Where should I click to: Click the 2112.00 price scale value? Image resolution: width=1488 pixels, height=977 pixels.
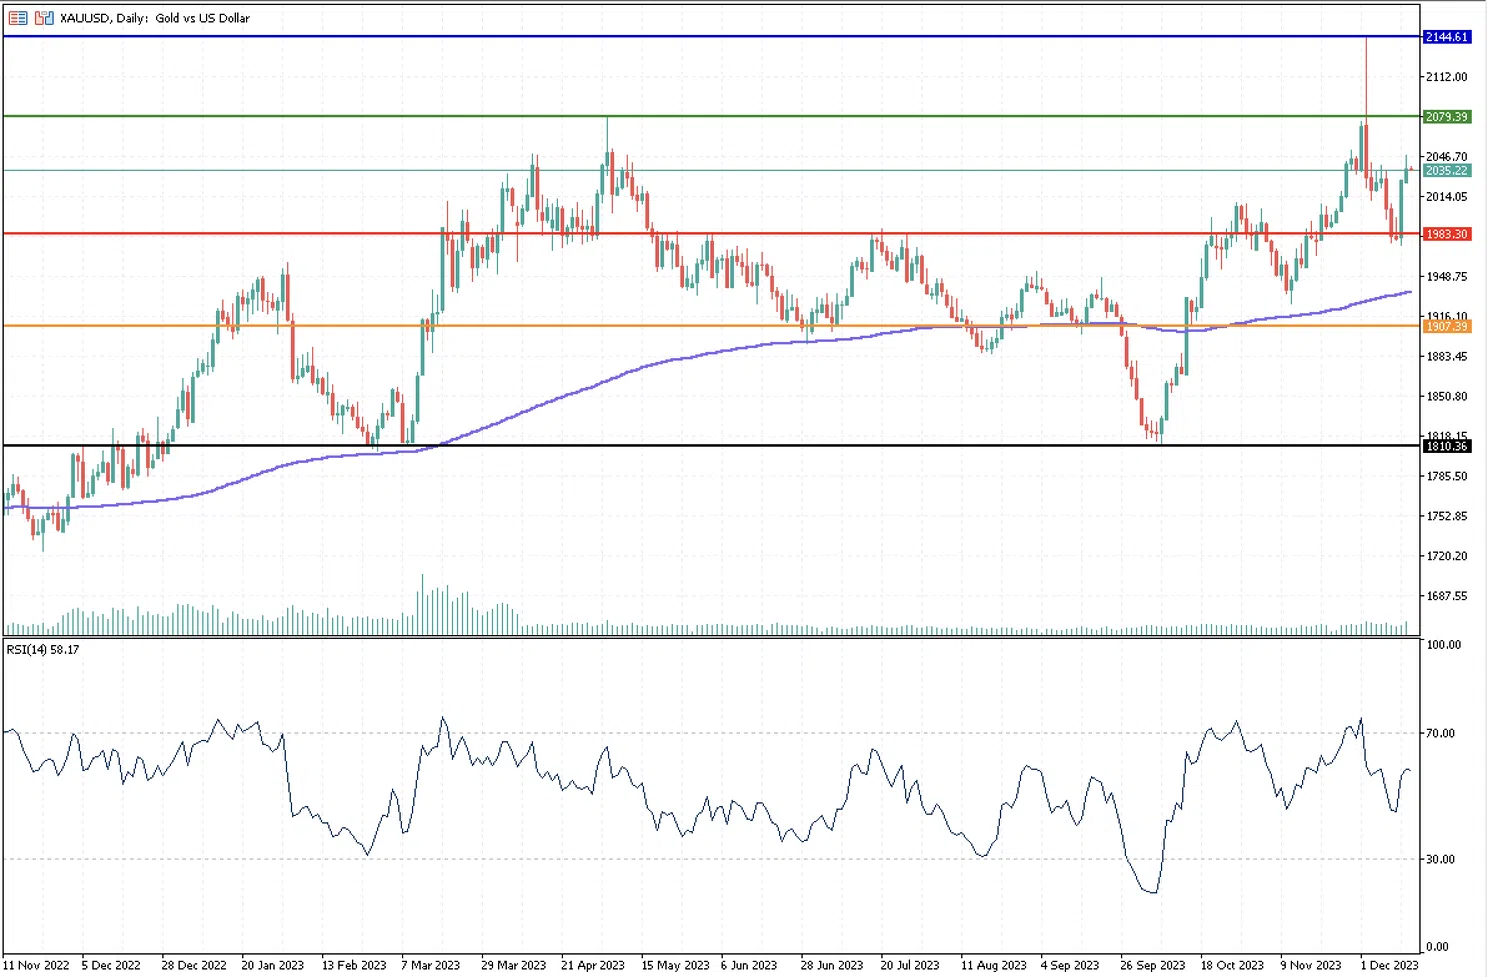[x=1446, y=77]
